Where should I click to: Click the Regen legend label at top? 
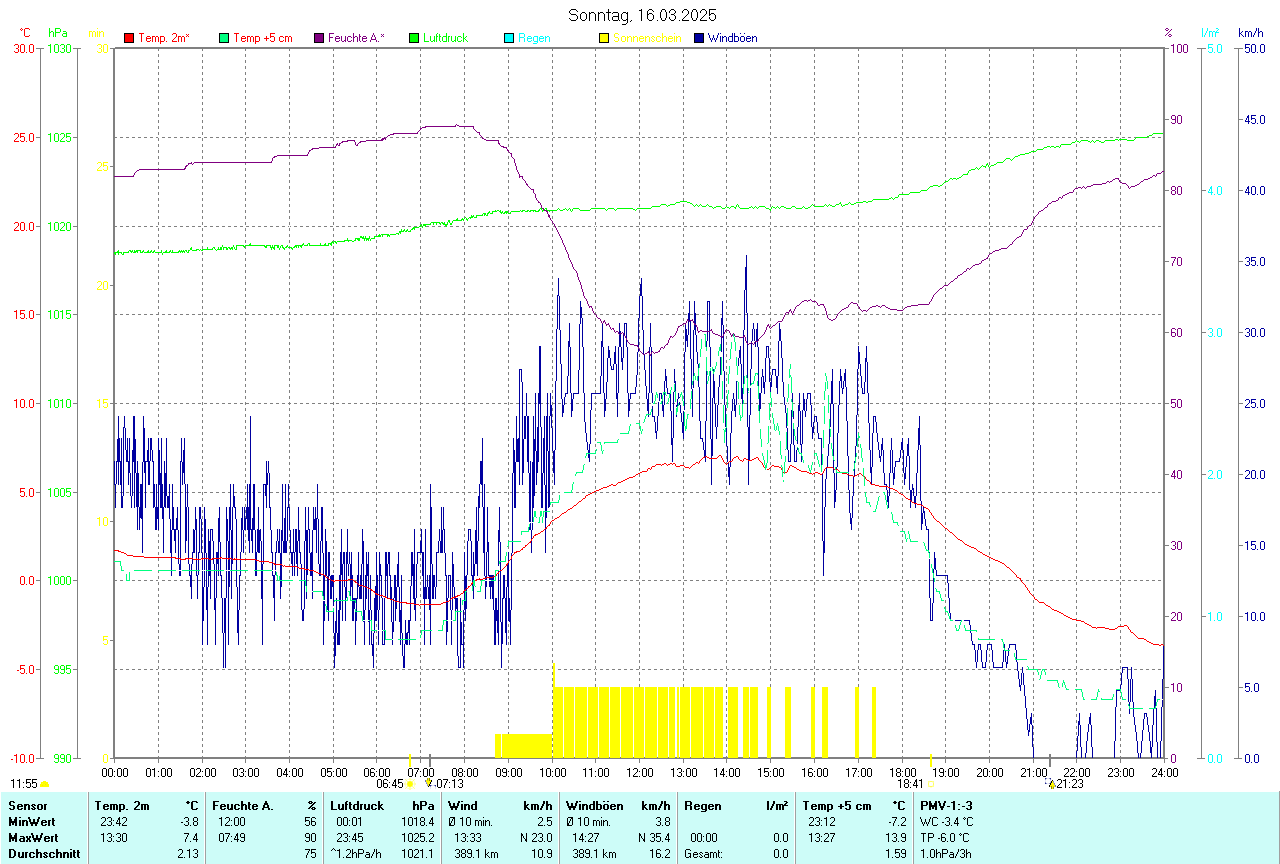pyautogui.click(x=534, y=38)
